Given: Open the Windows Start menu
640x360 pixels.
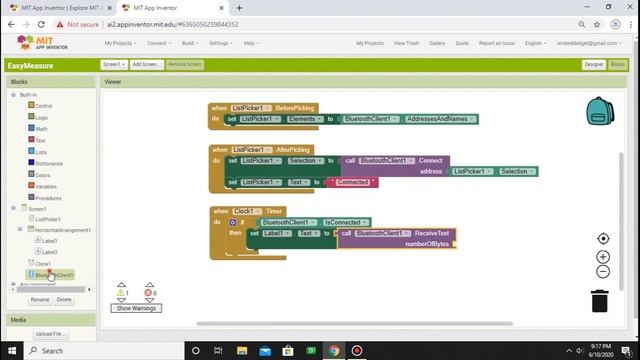Looking at the screenshot, I should (x=12, y=351).
